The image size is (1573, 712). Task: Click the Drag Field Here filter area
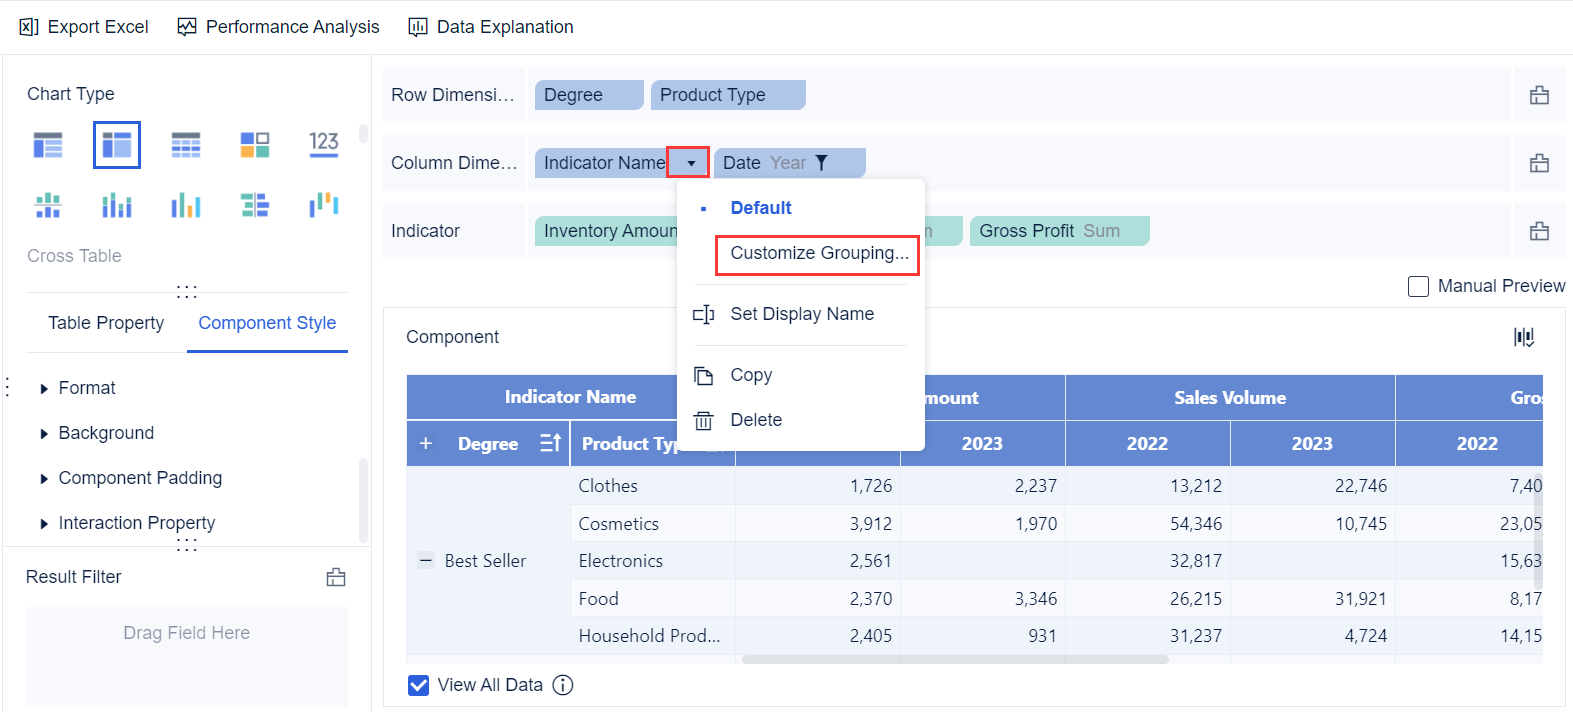(x=187, y=656)
